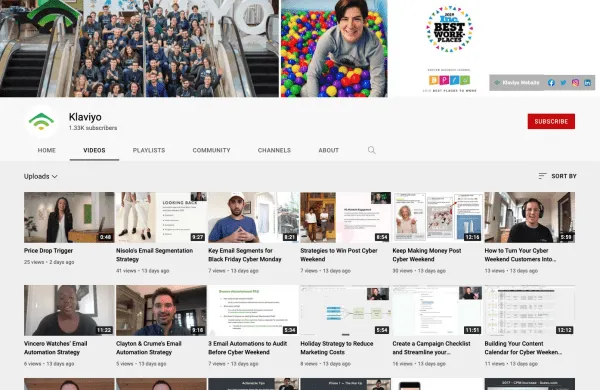
Task: Open 3 Email Automations to Audit thumbnail
Action: [x=253, y=310]
